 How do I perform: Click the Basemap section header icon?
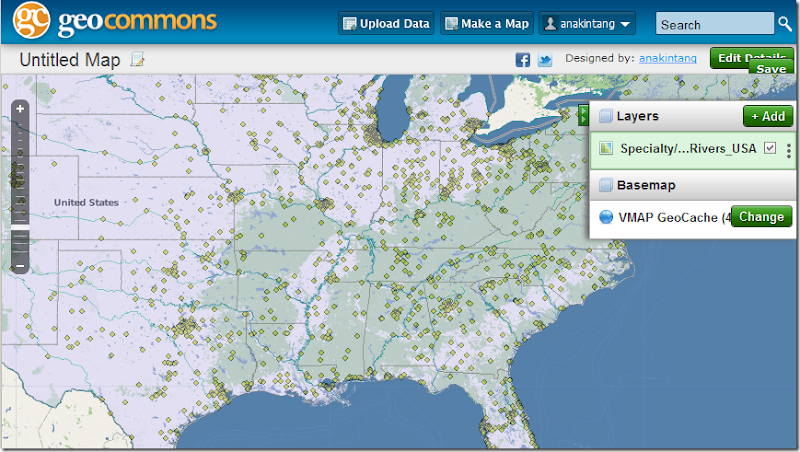click(x=605, y=185)
